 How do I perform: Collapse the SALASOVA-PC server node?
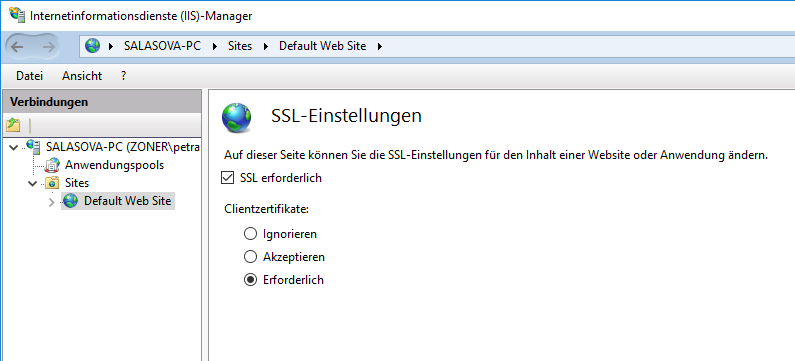[14, 147]
